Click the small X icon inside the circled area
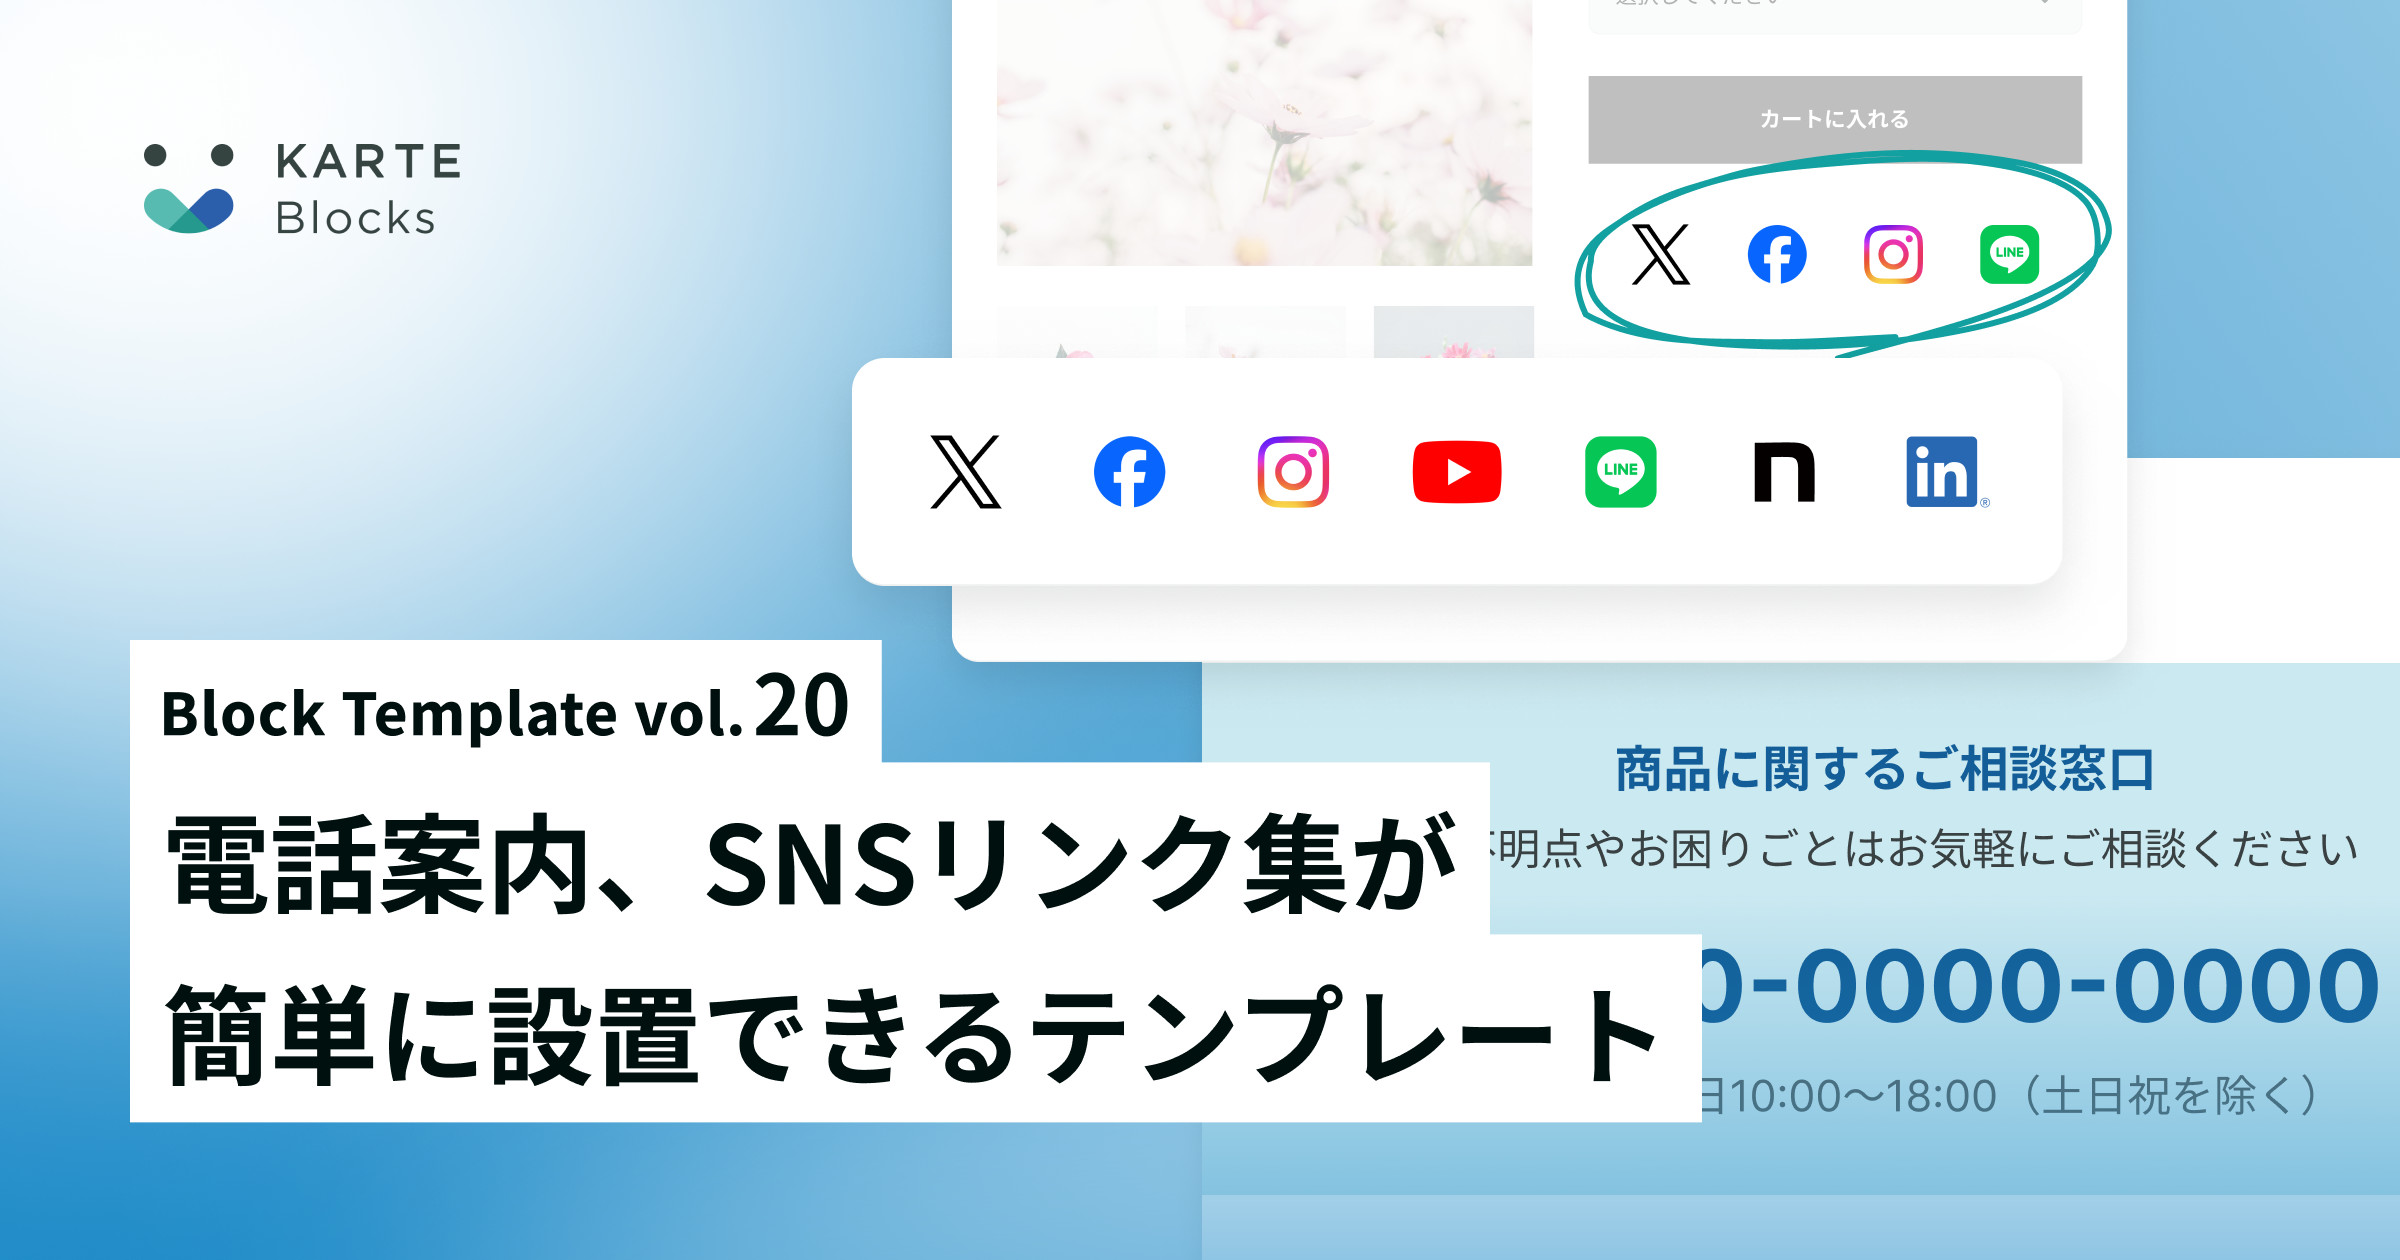The height and width of the screenshot is (1260, 2400). point(1661,254)
